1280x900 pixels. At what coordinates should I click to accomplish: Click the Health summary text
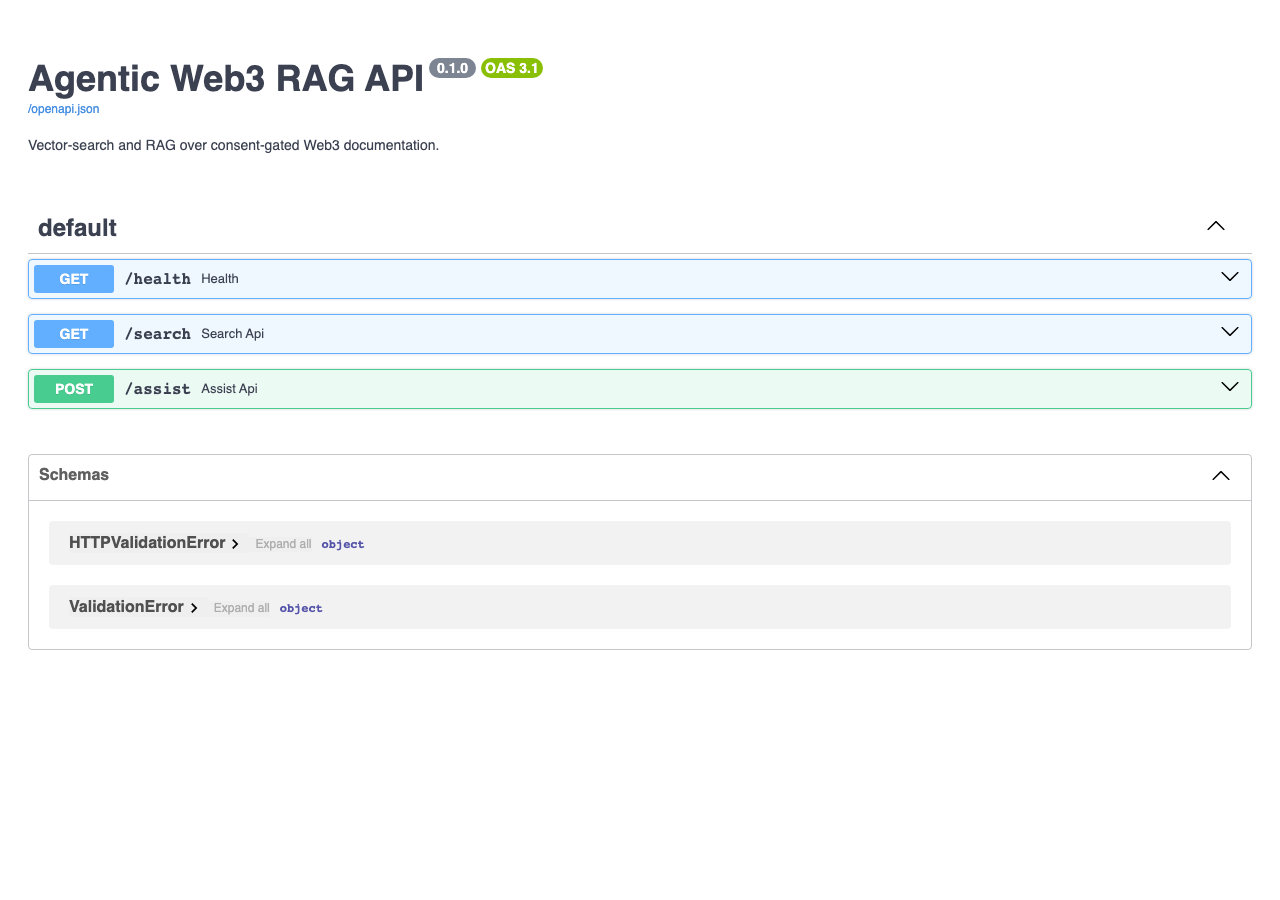pyautogui.click(x=220, y=279)
